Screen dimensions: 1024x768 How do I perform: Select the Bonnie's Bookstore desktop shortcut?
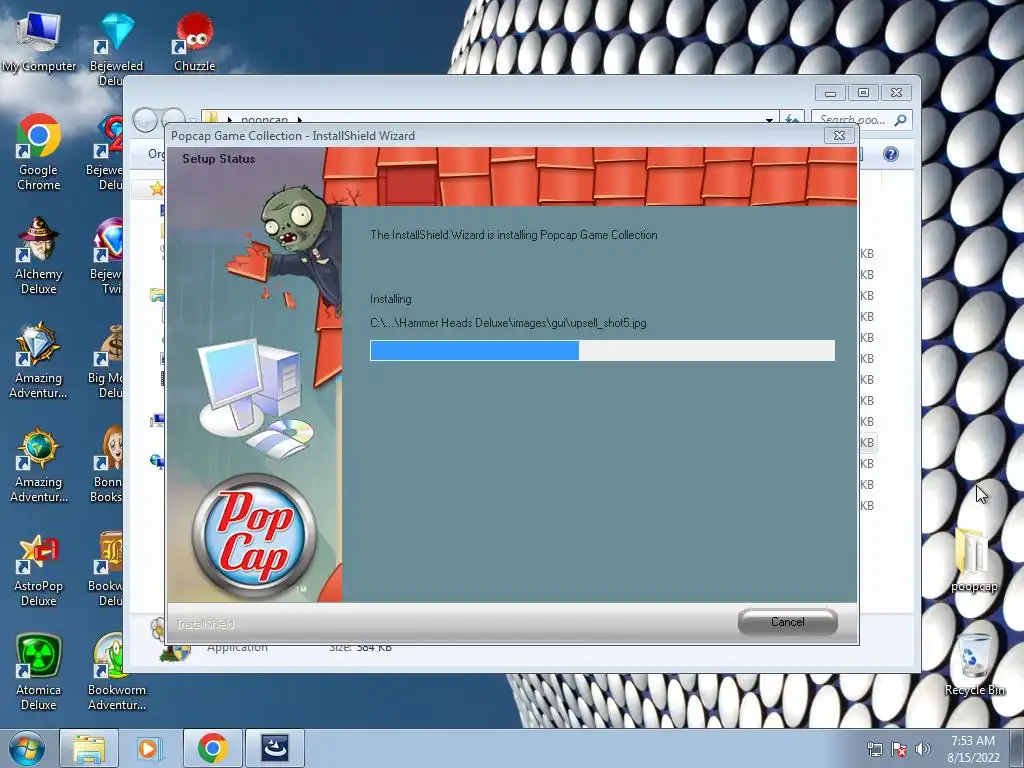tap(106, 464)
